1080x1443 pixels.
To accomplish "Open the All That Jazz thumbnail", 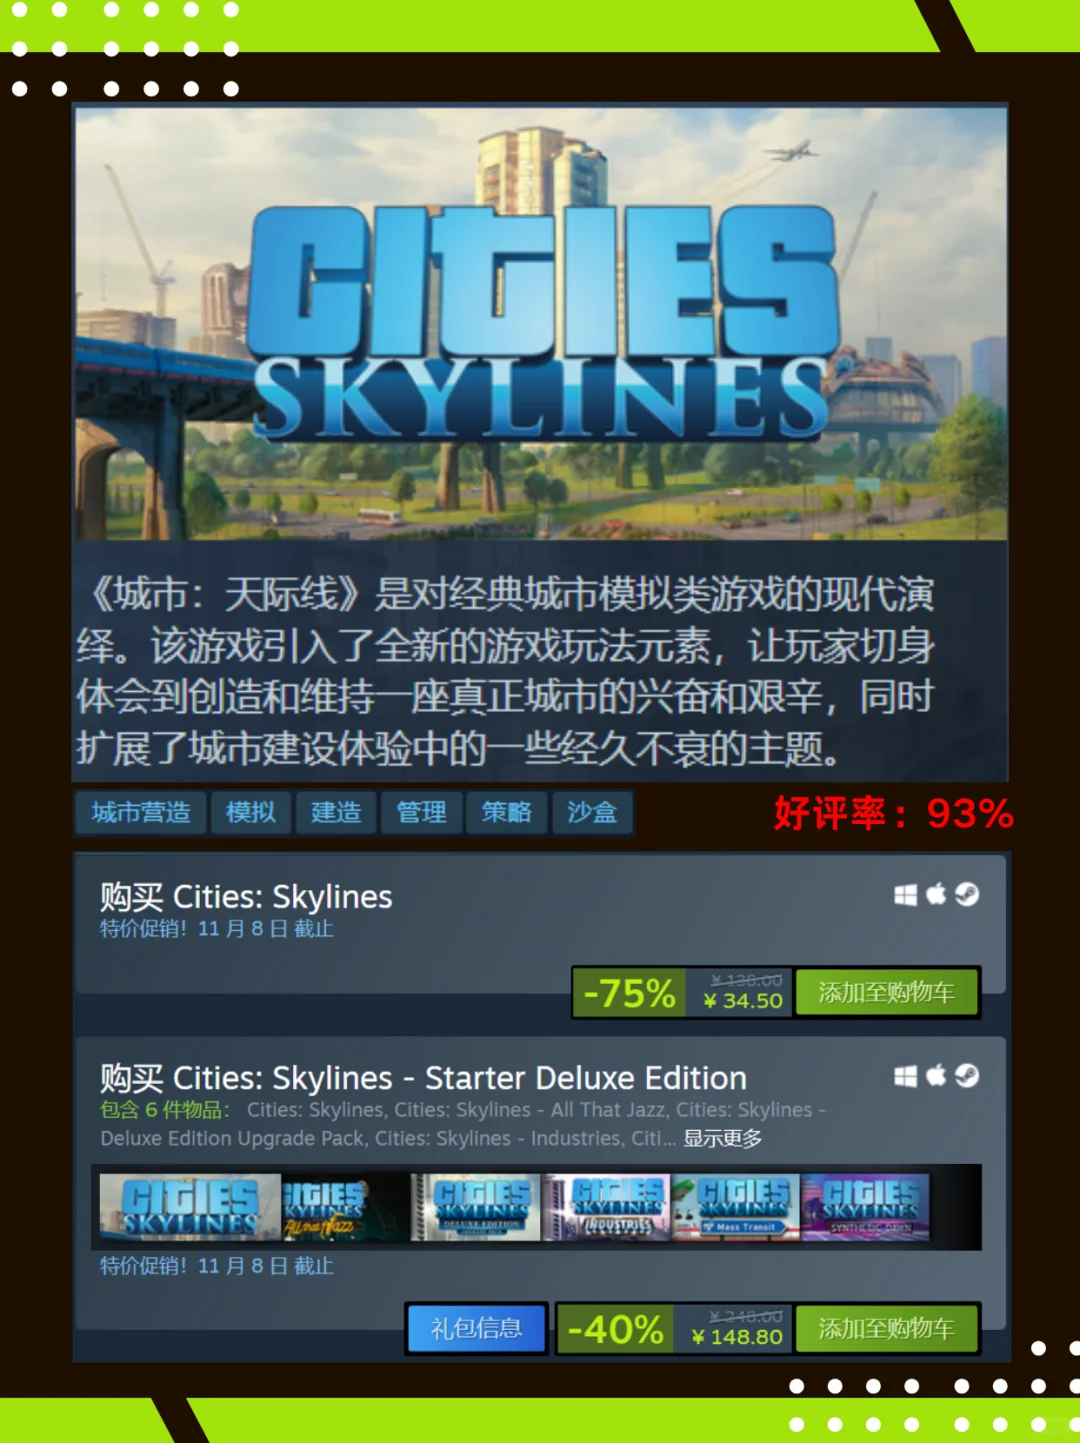I will 346,1207.
